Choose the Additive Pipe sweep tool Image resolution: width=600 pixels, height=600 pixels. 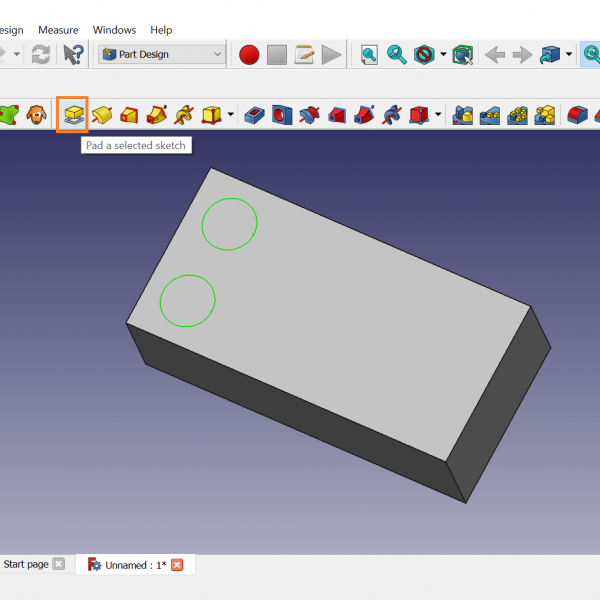(x=156, y=115)
